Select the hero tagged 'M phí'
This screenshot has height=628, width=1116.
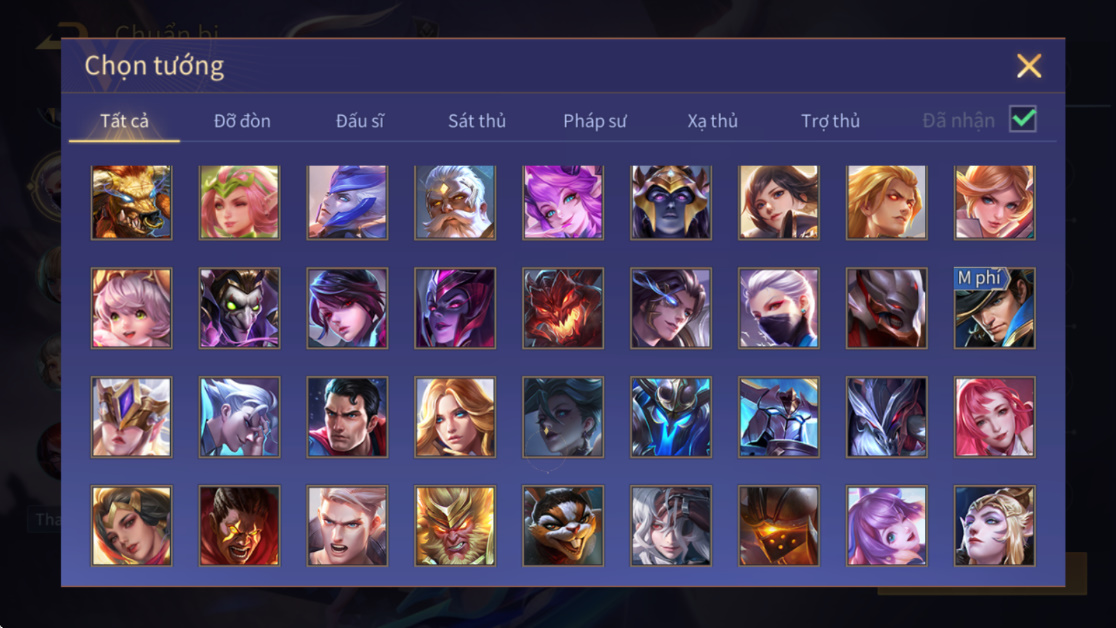pos(994,308)
